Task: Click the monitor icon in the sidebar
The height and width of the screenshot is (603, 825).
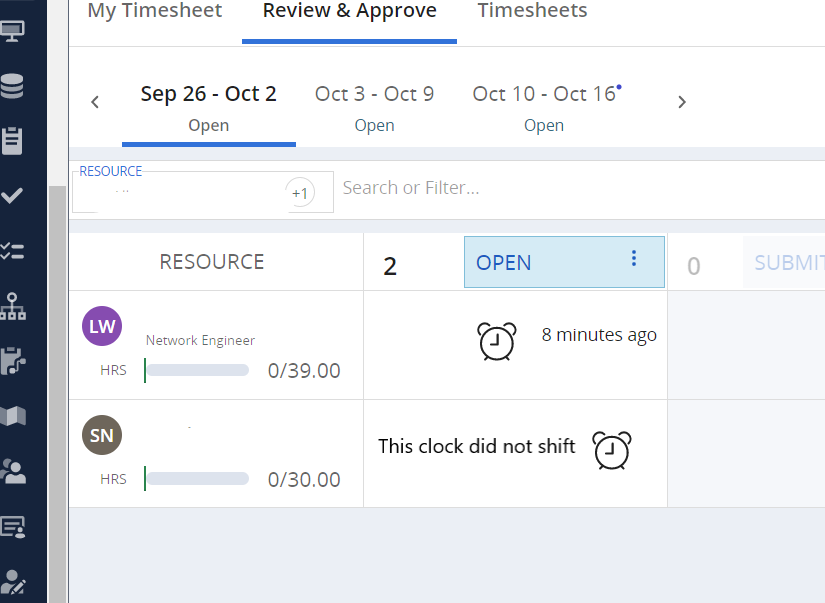Action: click(13, 28)
